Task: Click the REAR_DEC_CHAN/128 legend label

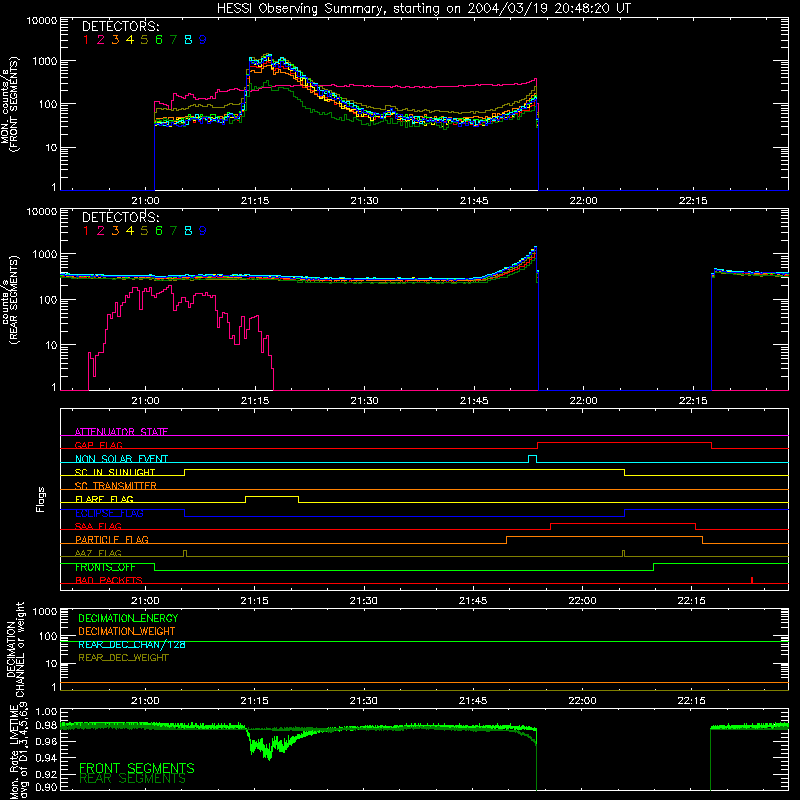Action: pyautogui.click(x=132, y=644)
